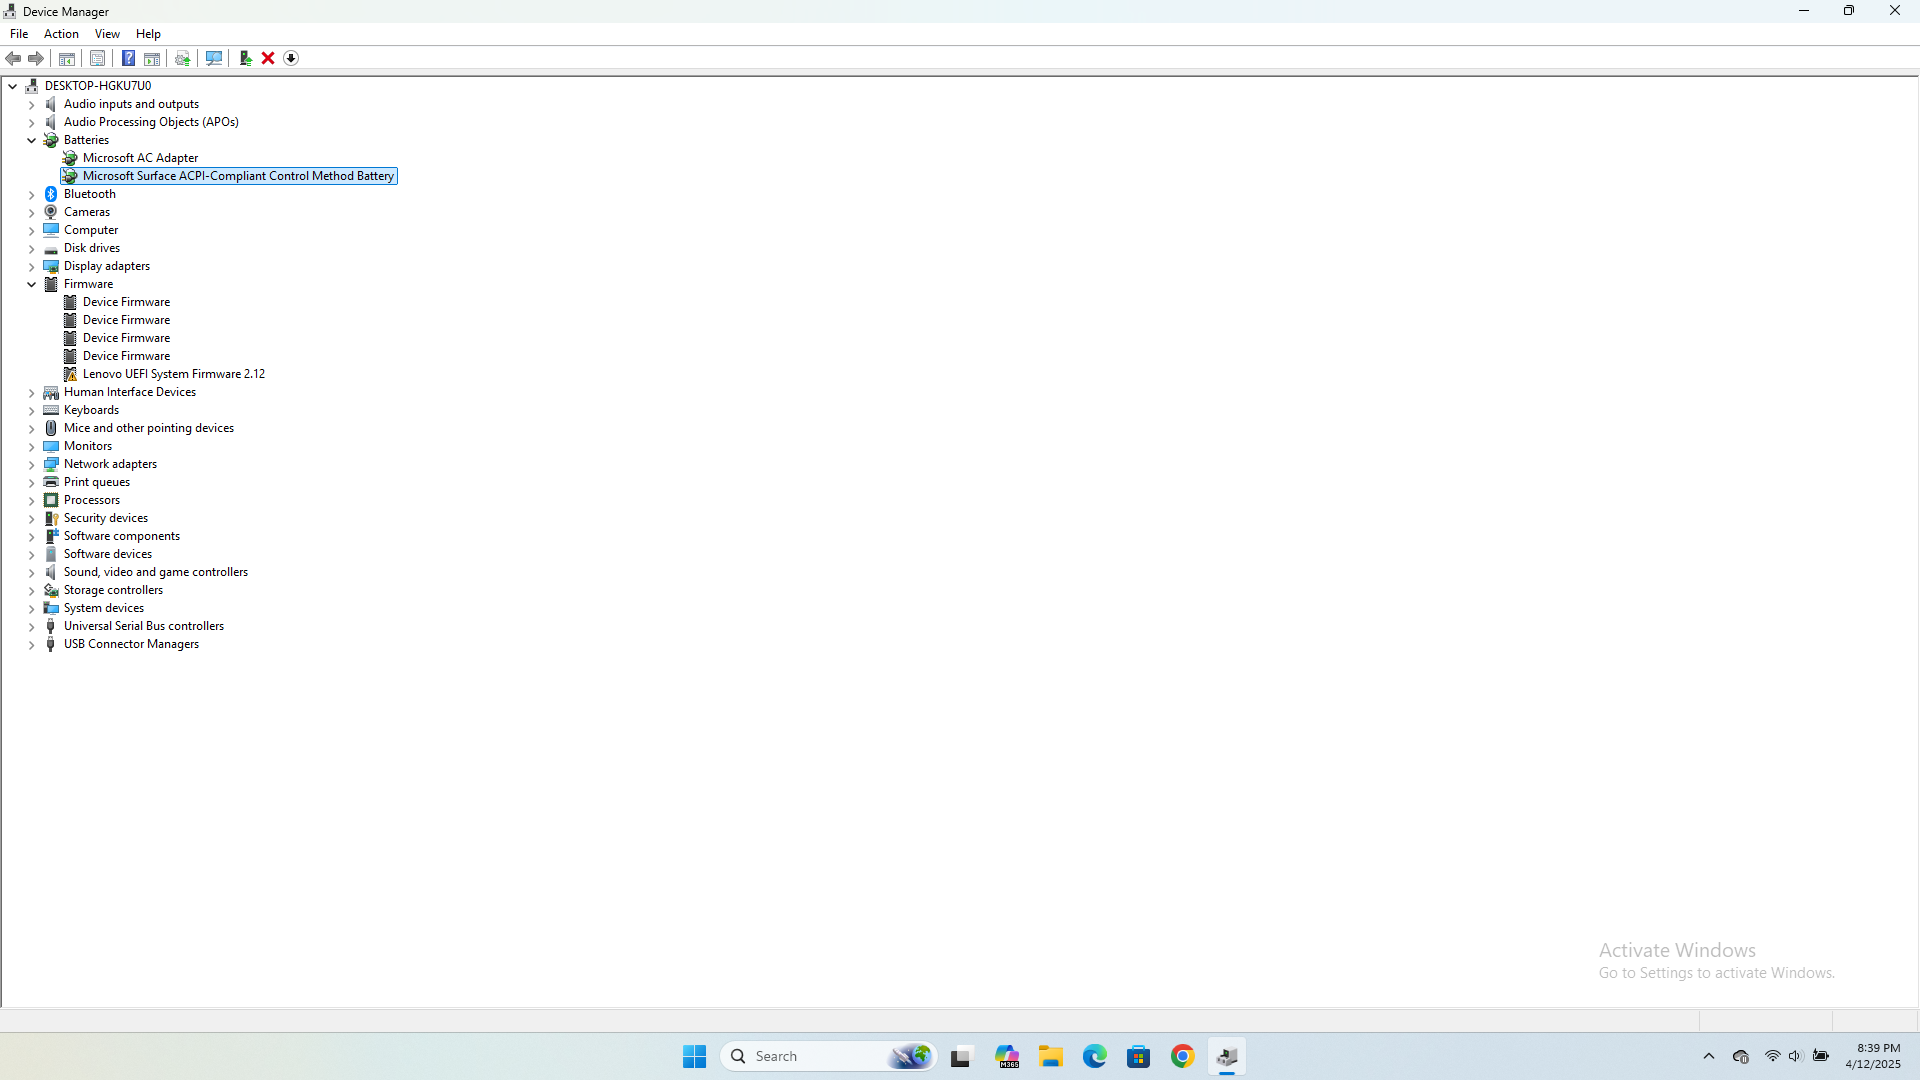Open Google Chrome from the taskbar
1920x1080 pixels.
coord(1182,1056)
